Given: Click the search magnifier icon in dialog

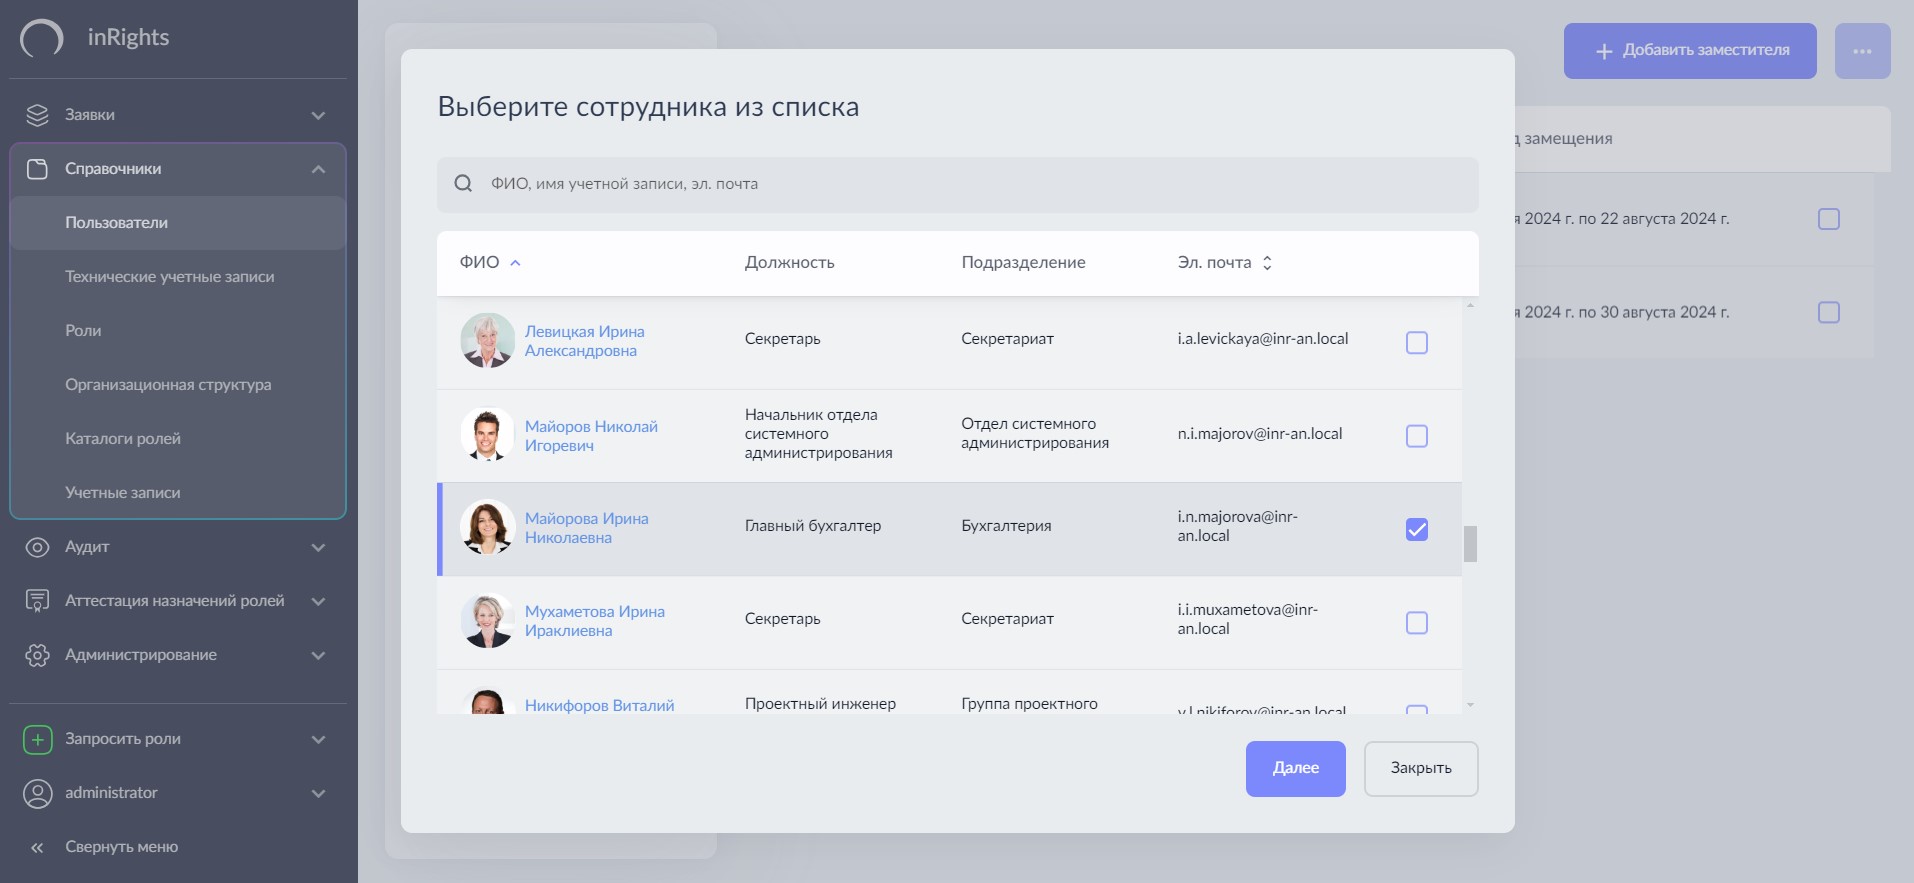Looking at the screenshot, I should click(x=463, y=184).
